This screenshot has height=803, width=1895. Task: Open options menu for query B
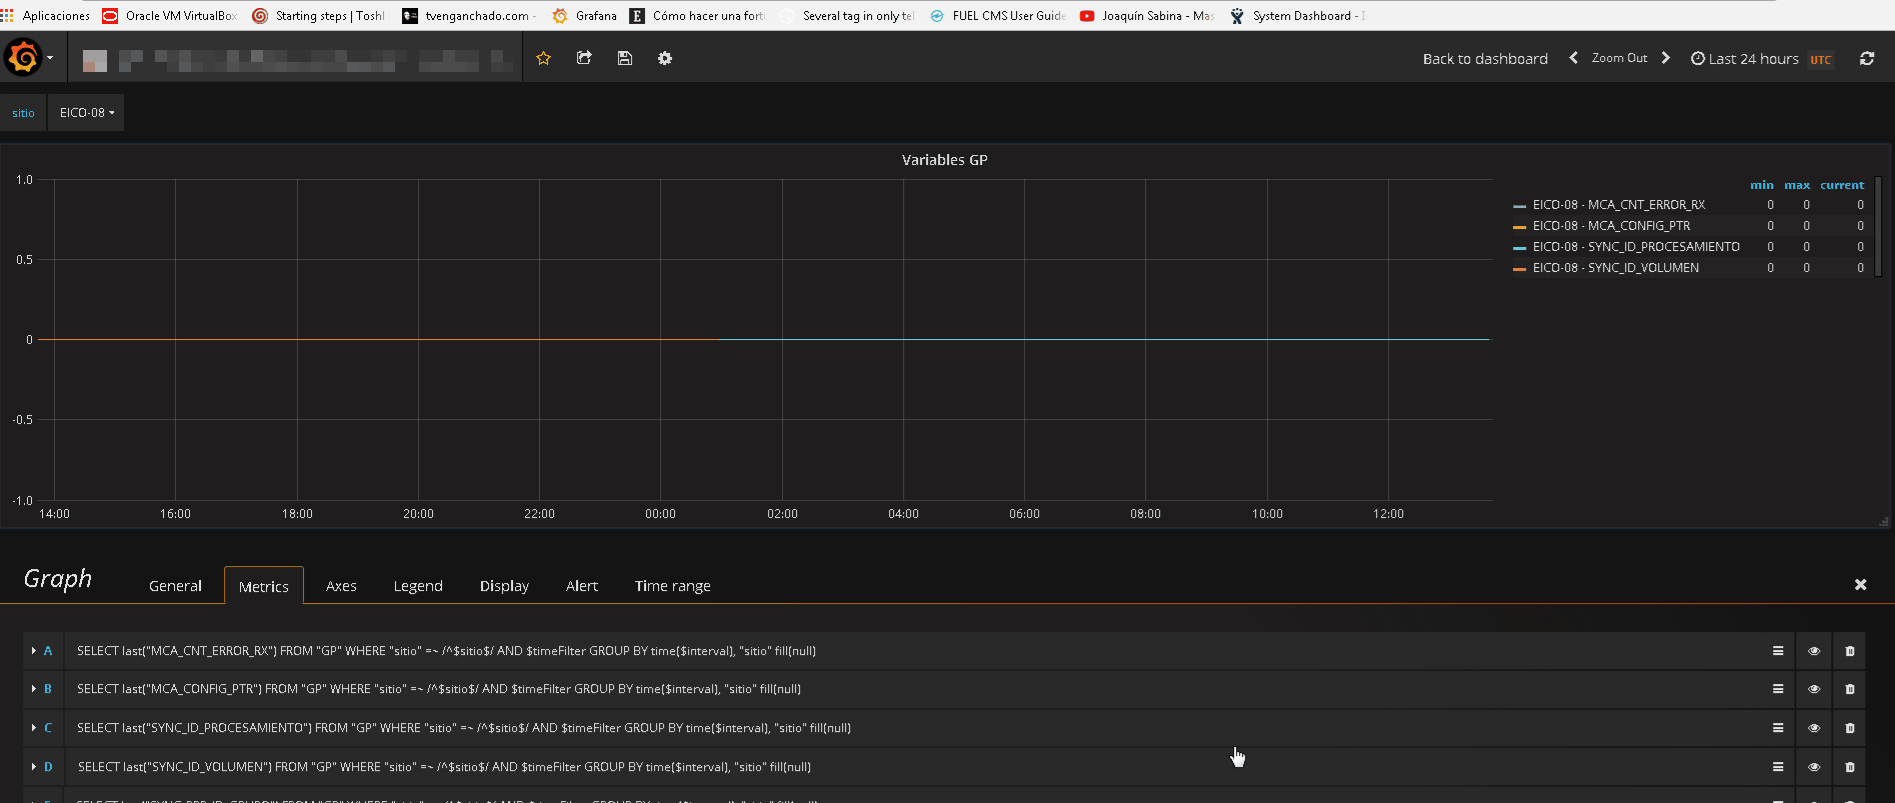(1778, 689)
